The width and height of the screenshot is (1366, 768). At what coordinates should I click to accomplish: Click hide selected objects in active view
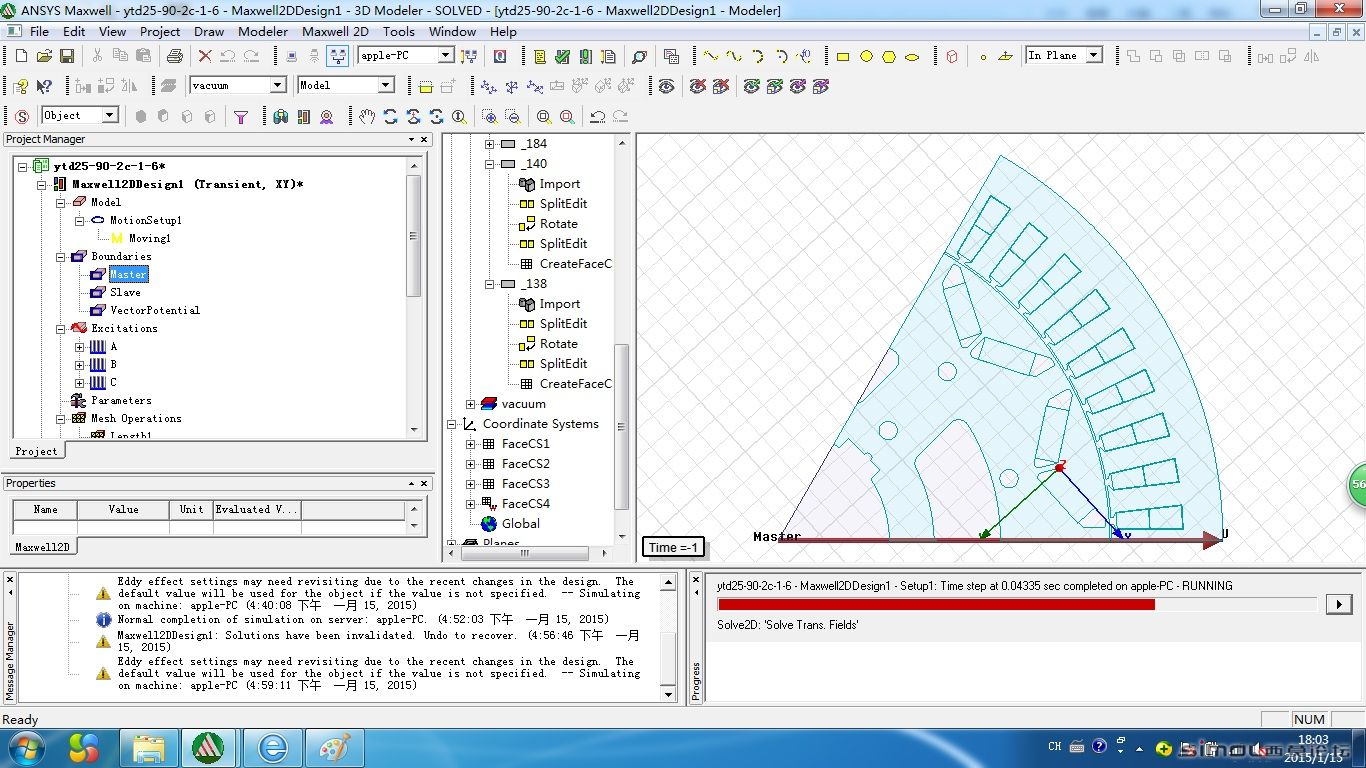pyautogui.click(x=698, y=86)
